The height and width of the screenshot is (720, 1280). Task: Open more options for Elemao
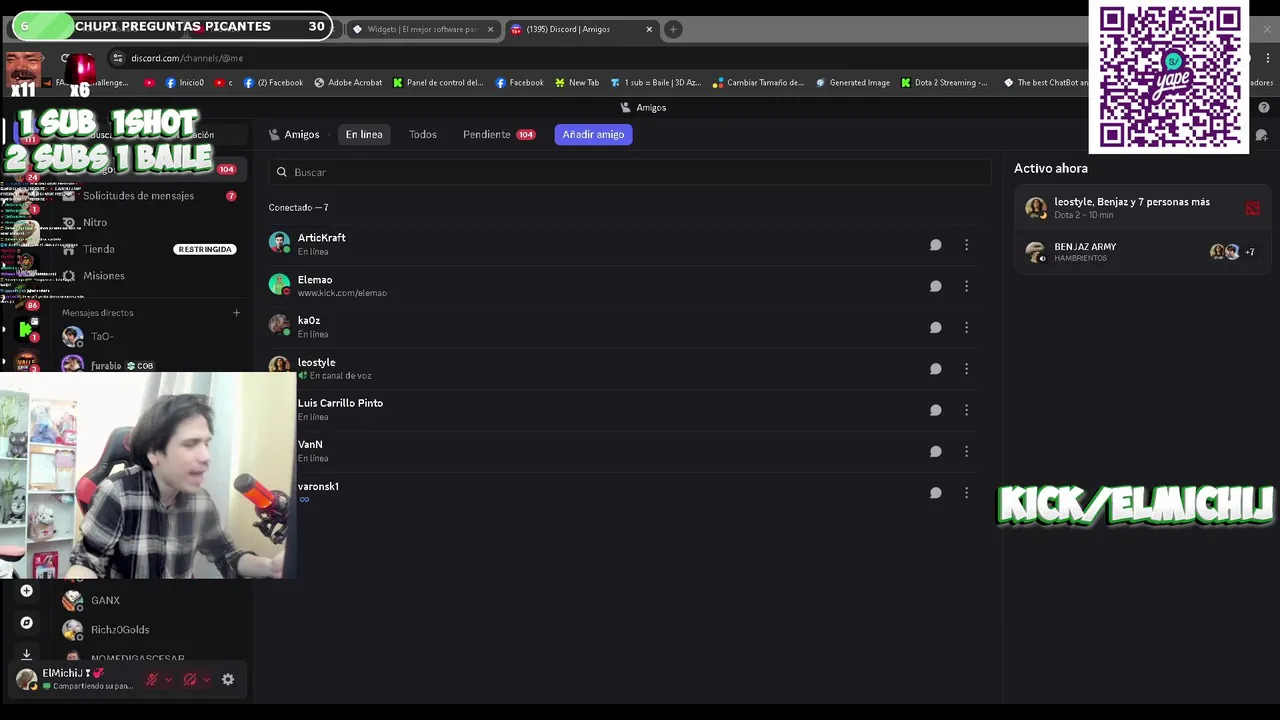(966, 286)
